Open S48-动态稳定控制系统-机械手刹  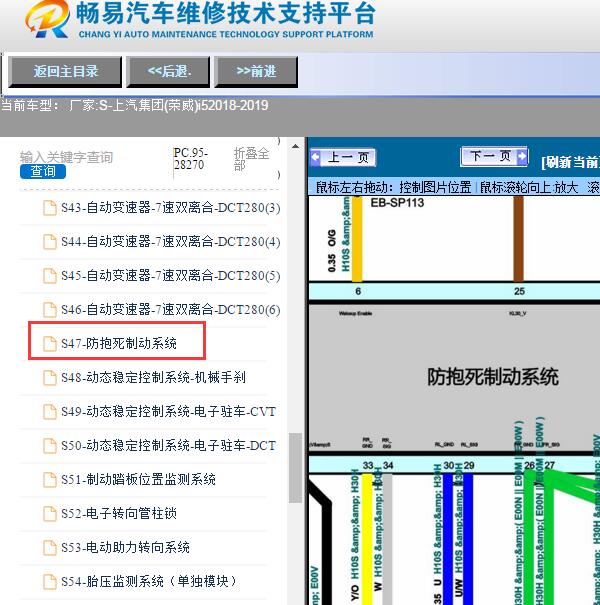coord(153,377)
